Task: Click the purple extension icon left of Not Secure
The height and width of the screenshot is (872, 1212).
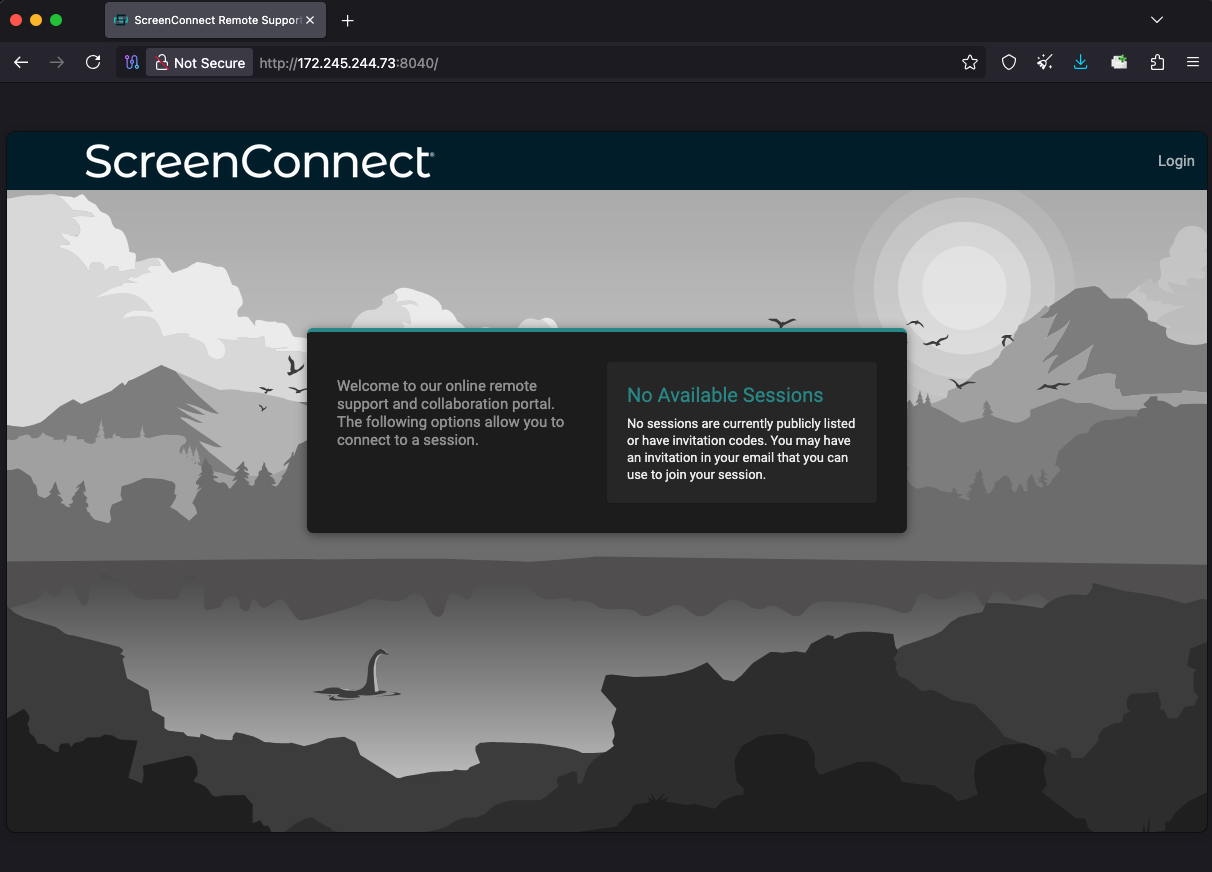Action: (x=131, y=62)
